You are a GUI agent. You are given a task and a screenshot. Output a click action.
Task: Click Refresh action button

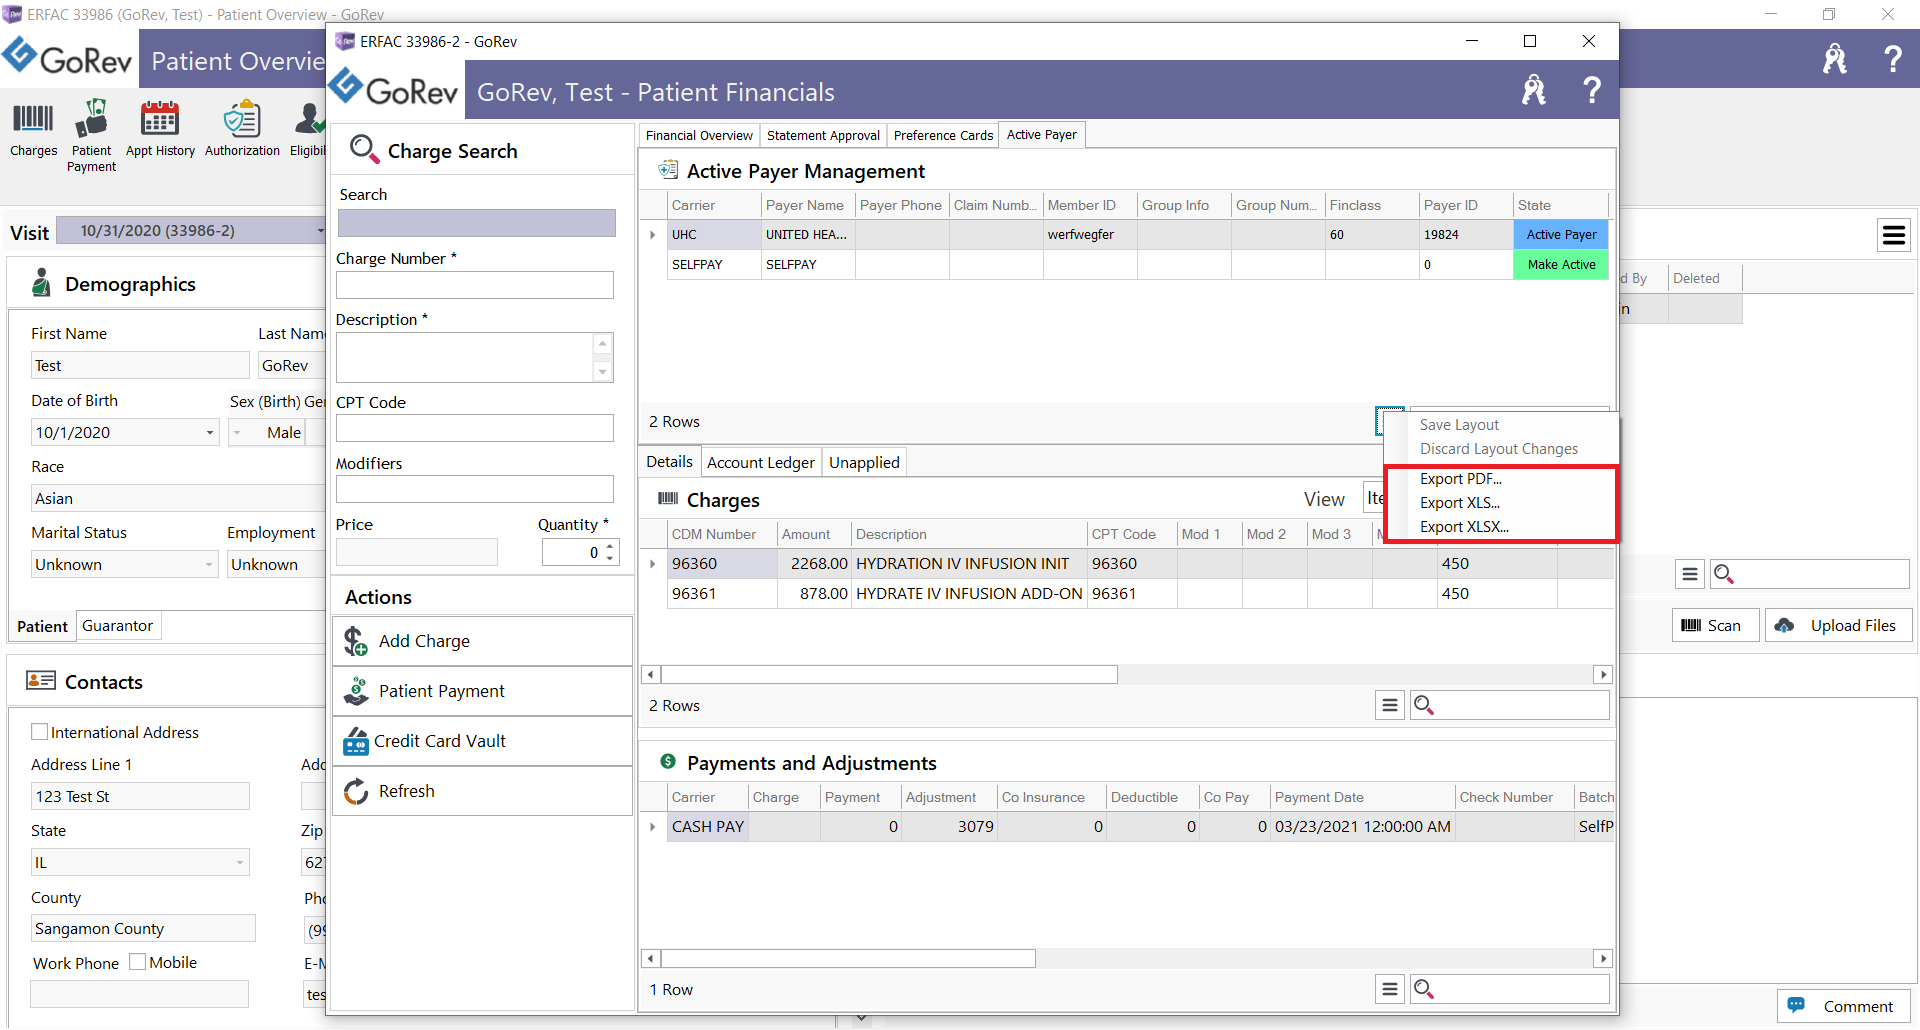point(483,791)
